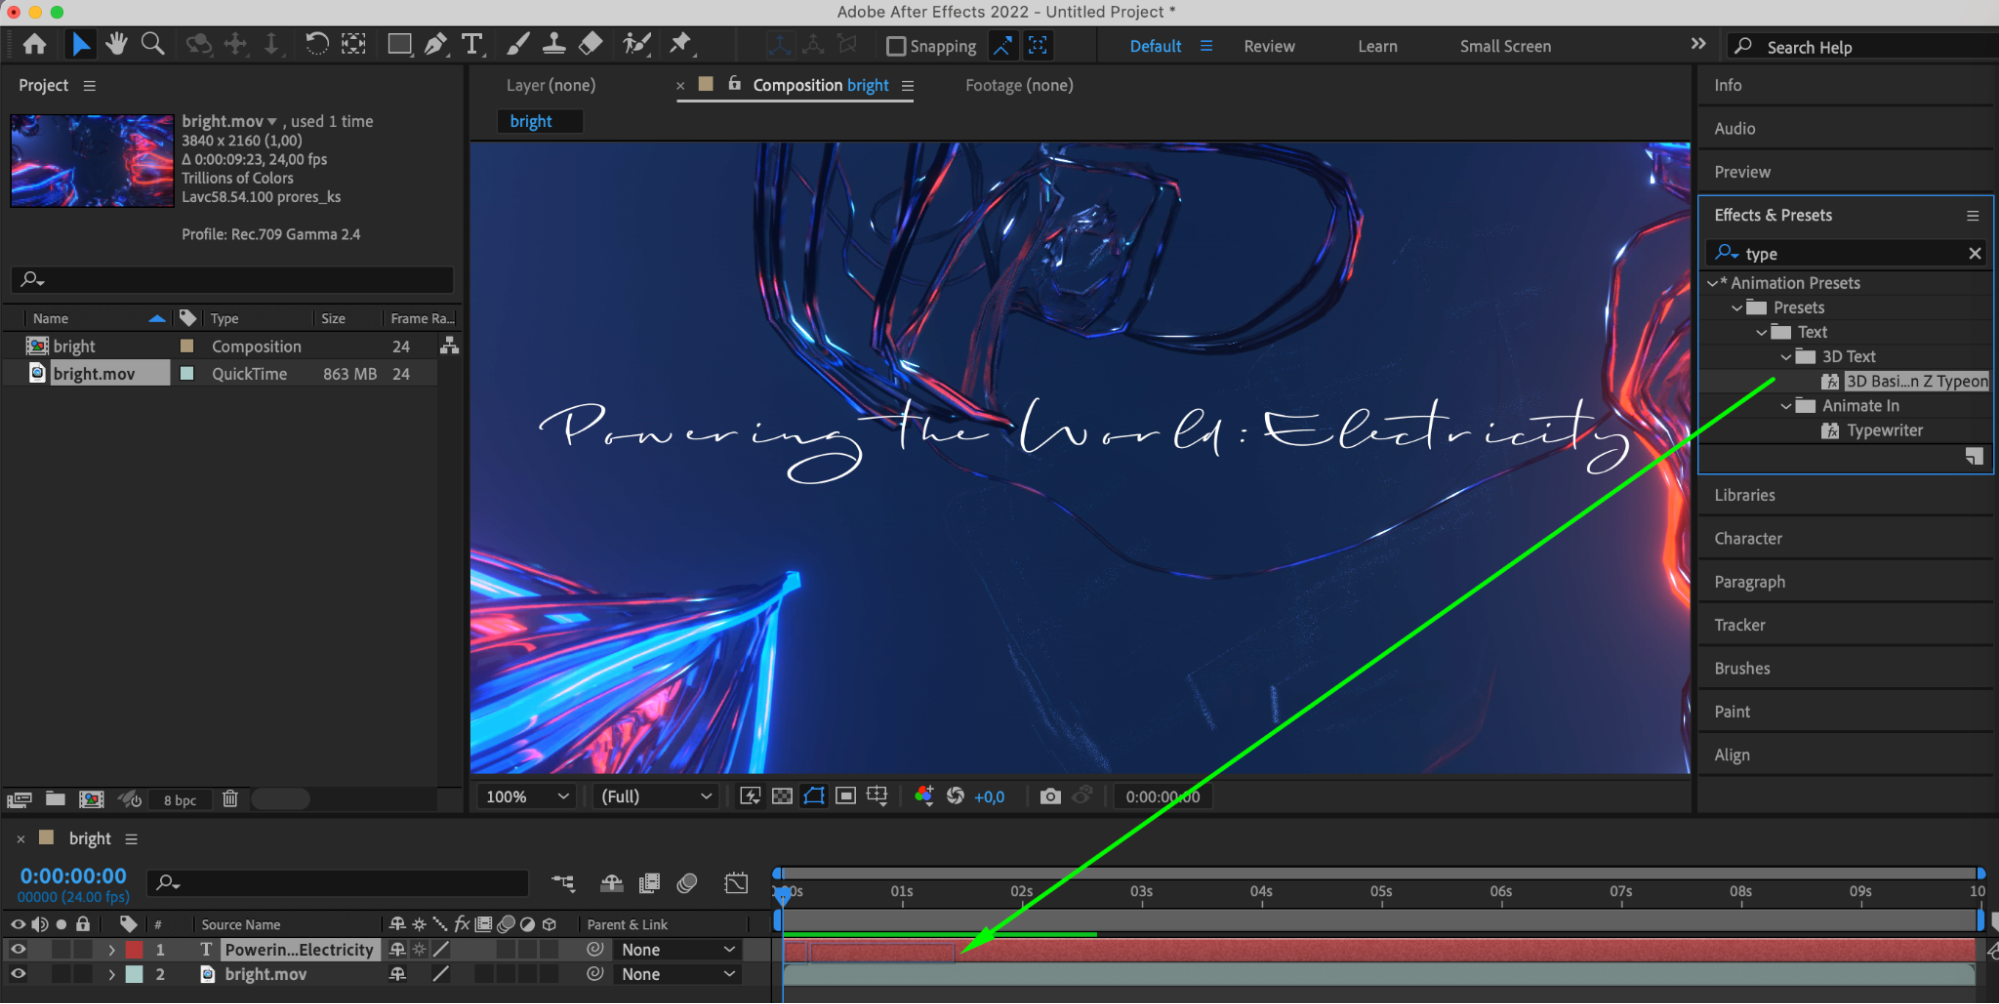Select the Puppet Pin tool
This screenshot has width=1999, height=1004.
[680, 43]
